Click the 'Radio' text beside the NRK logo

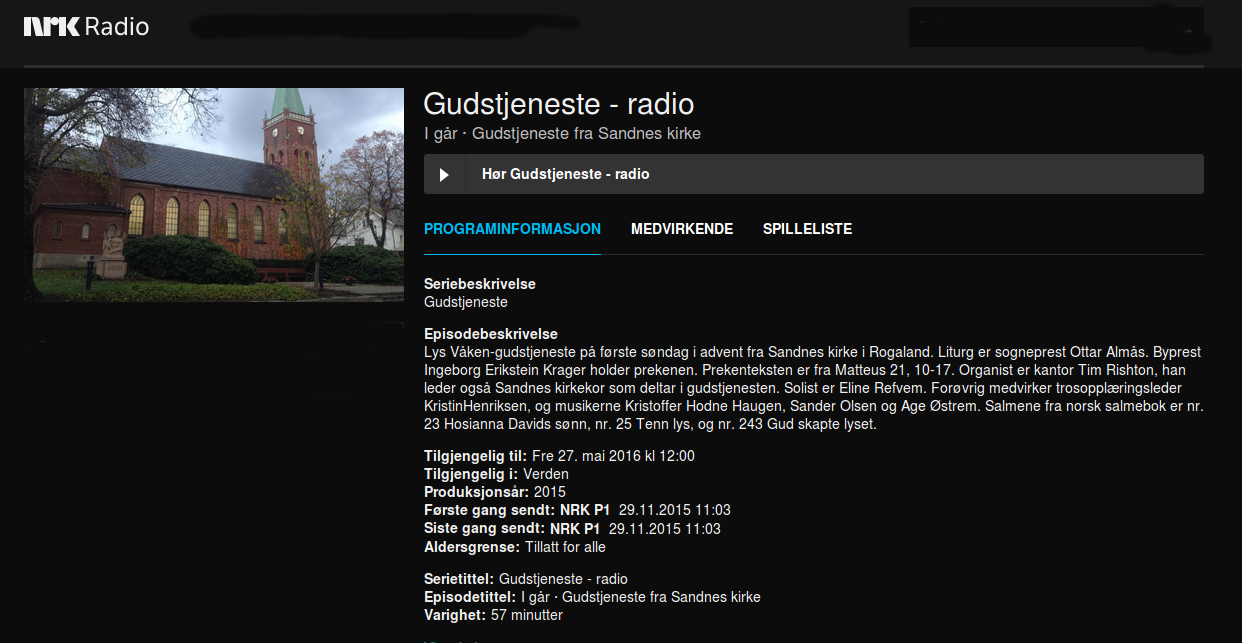(x=117, y=27)
